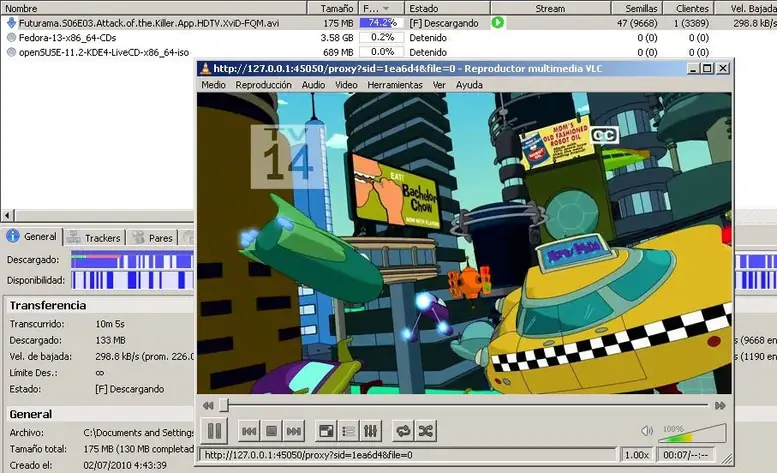Open the Ayuda menu in VLC

click(469, 85)
